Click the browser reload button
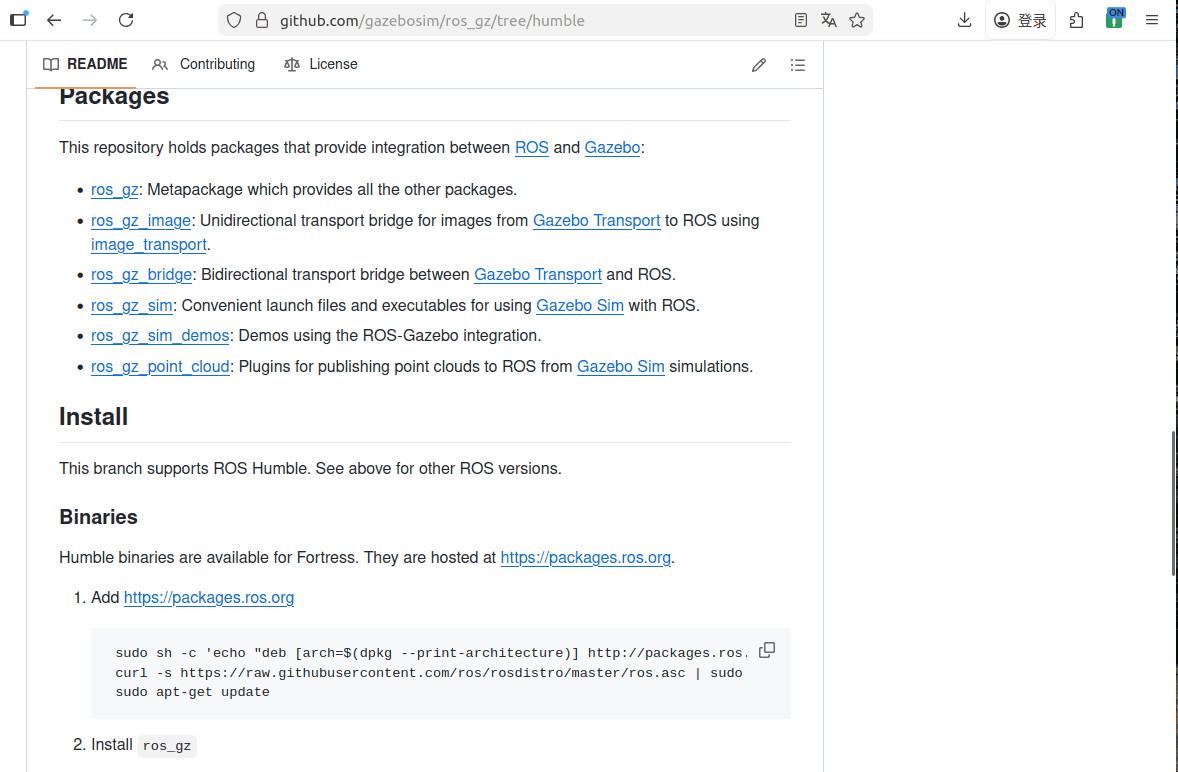The image size is (1178, 772). click(x=126, y=20)
